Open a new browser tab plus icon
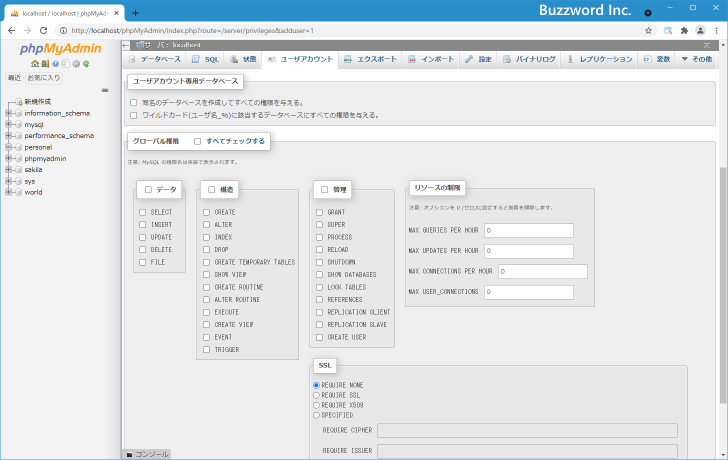 pos(135,13)
